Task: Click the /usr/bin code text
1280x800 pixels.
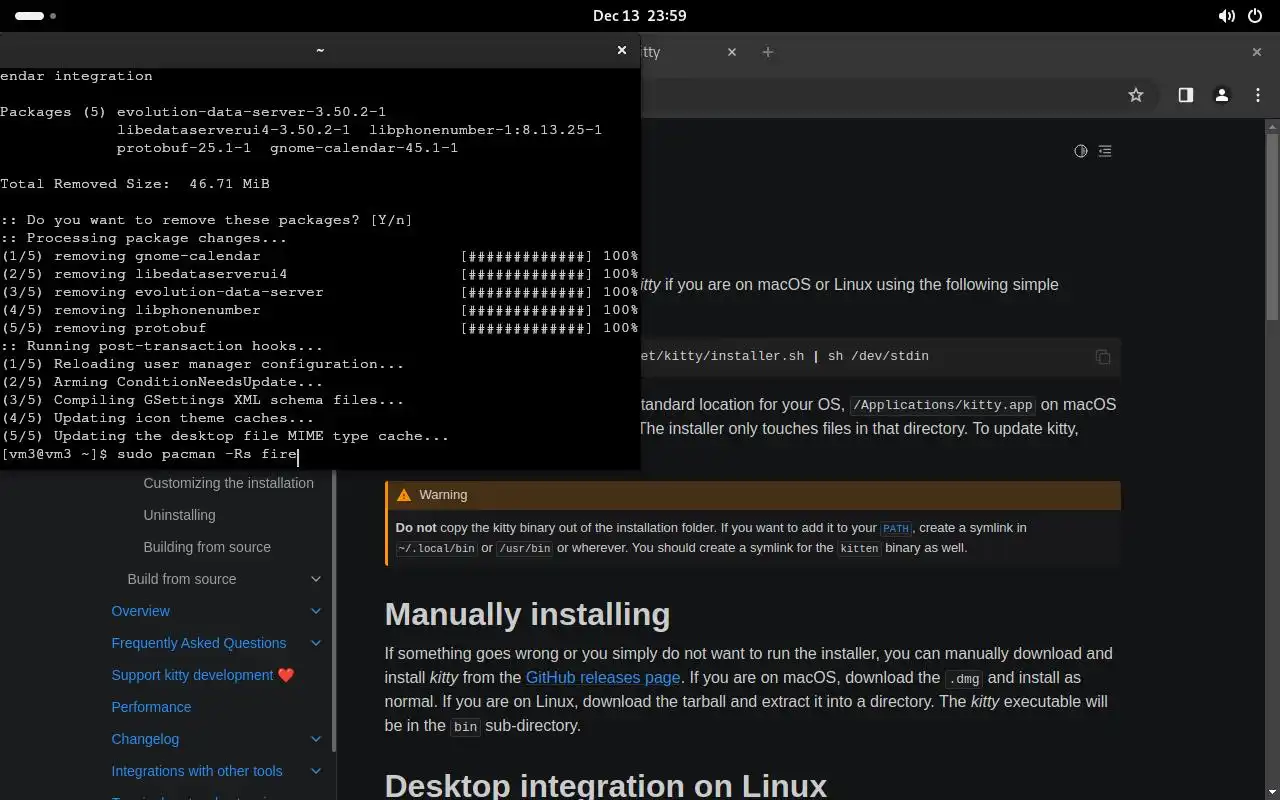Action: [524, 548]
